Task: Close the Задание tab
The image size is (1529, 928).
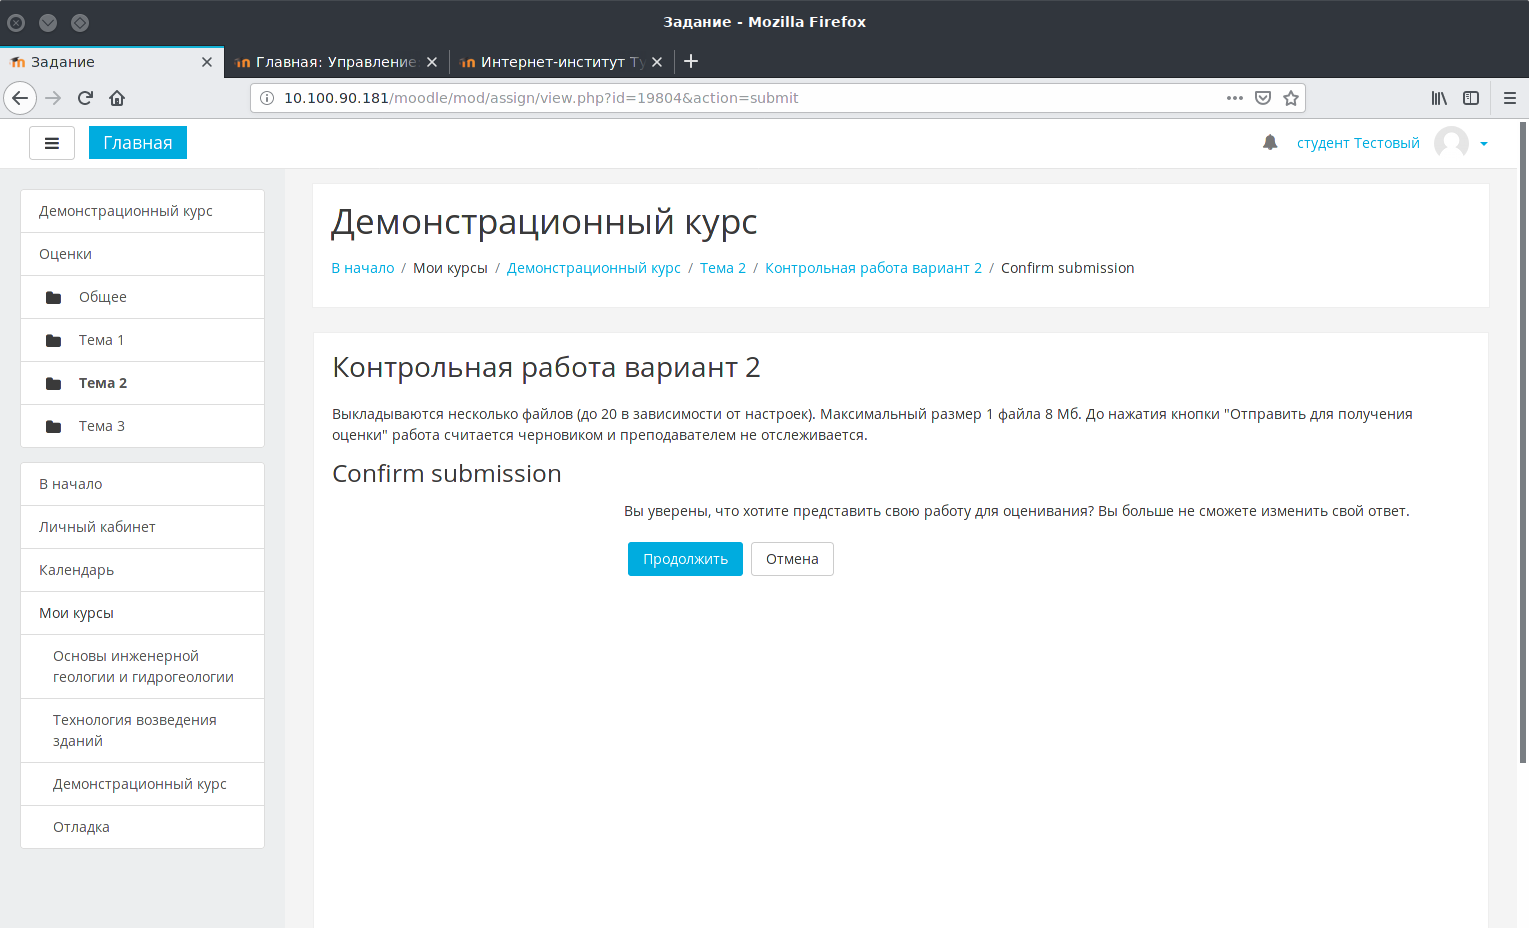Action: pos(207,62)
